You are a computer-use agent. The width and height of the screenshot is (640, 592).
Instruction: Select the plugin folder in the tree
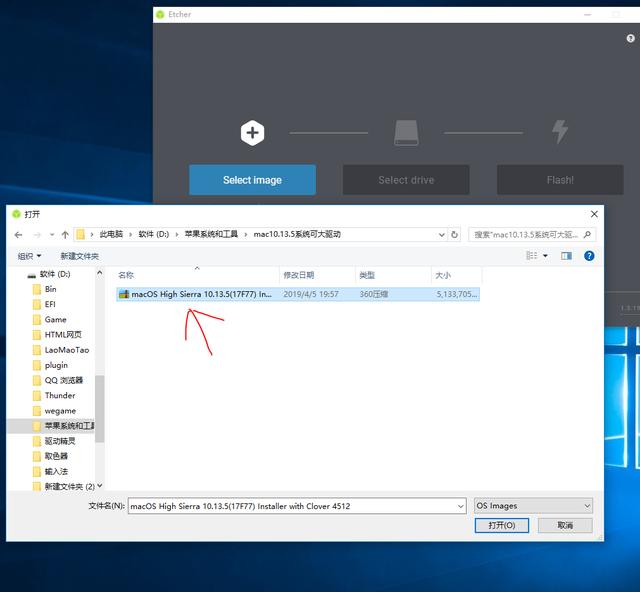coord(56,365)
